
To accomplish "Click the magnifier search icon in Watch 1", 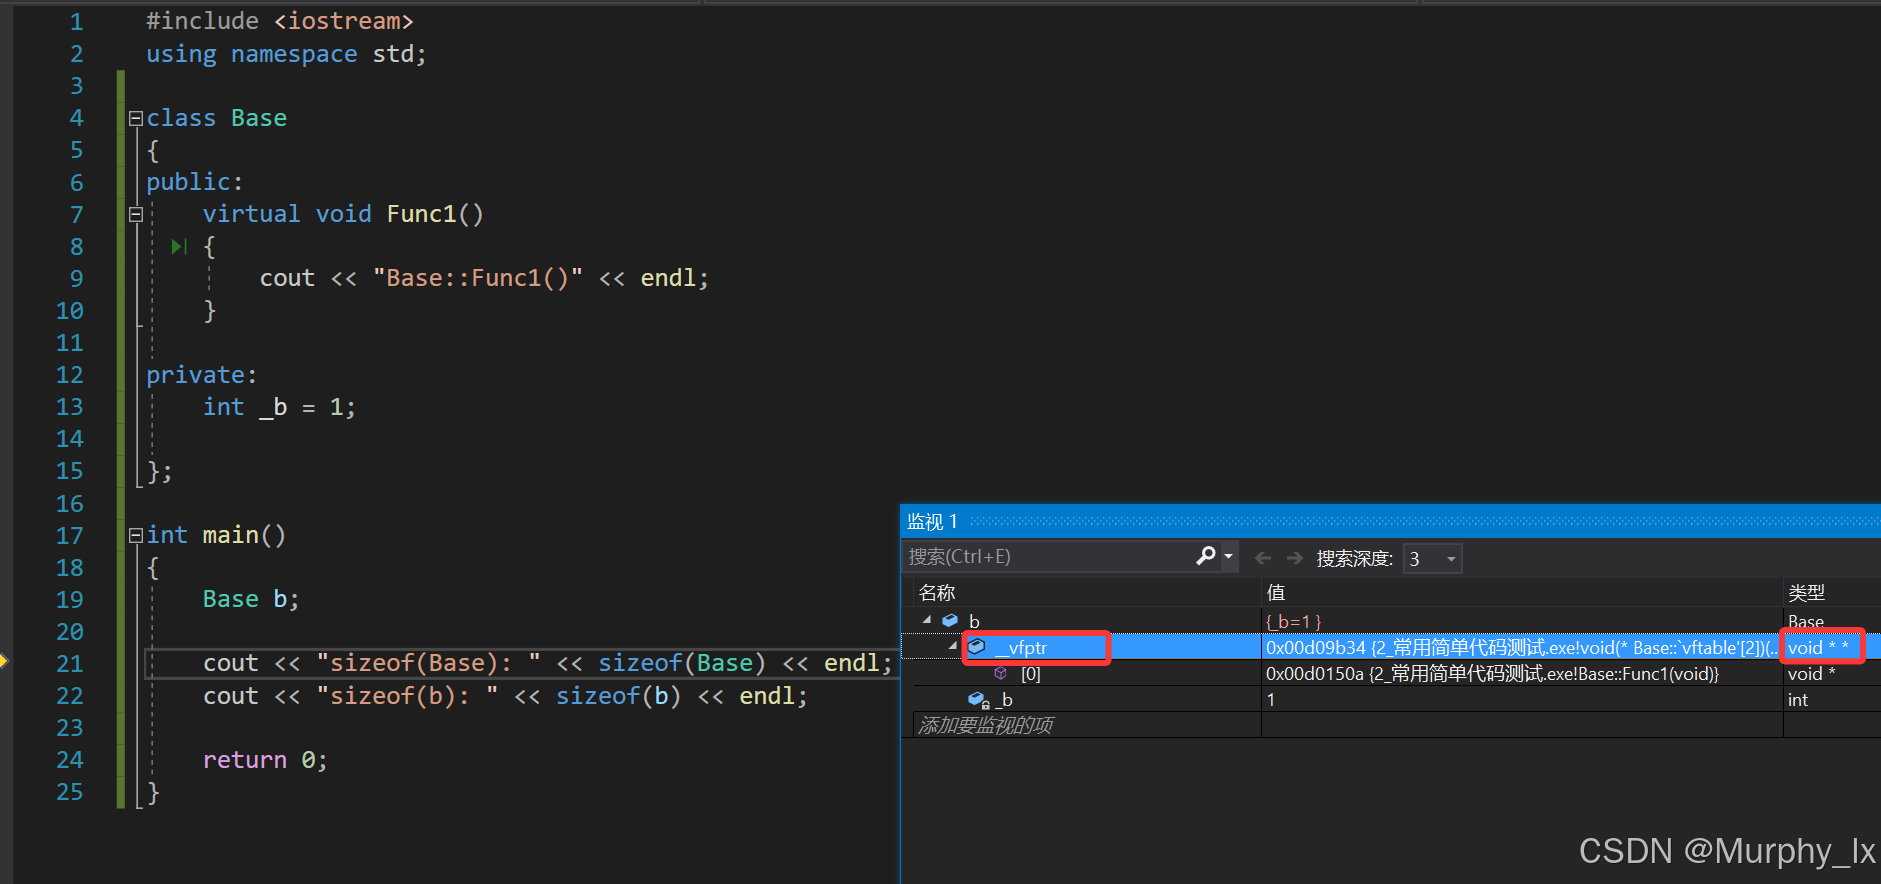I will [1206, 556].
